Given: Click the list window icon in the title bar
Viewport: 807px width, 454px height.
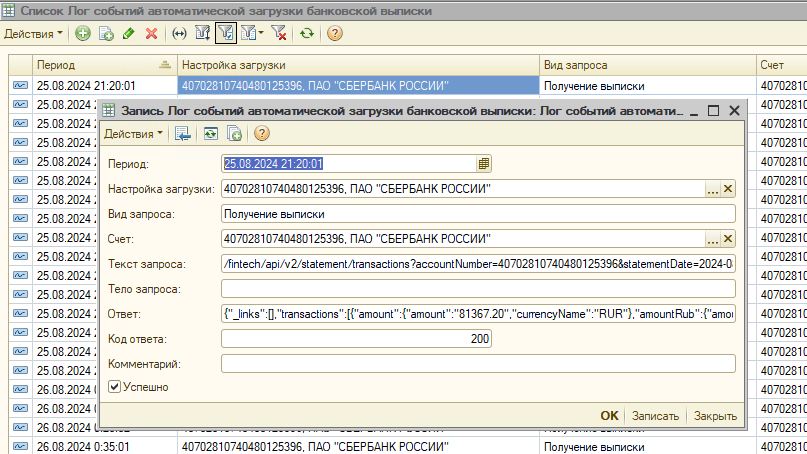Looking at the screenshot, I should (x=9, y=10).
